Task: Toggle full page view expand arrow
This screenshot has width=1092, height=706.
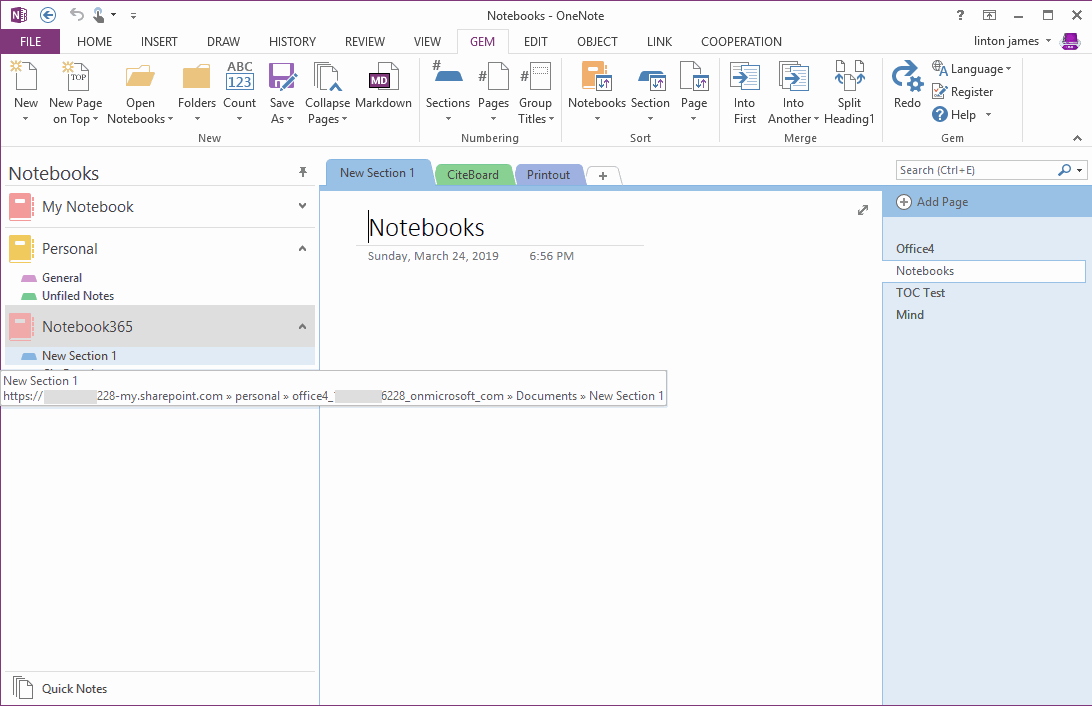Action: [x=863, y=210]
